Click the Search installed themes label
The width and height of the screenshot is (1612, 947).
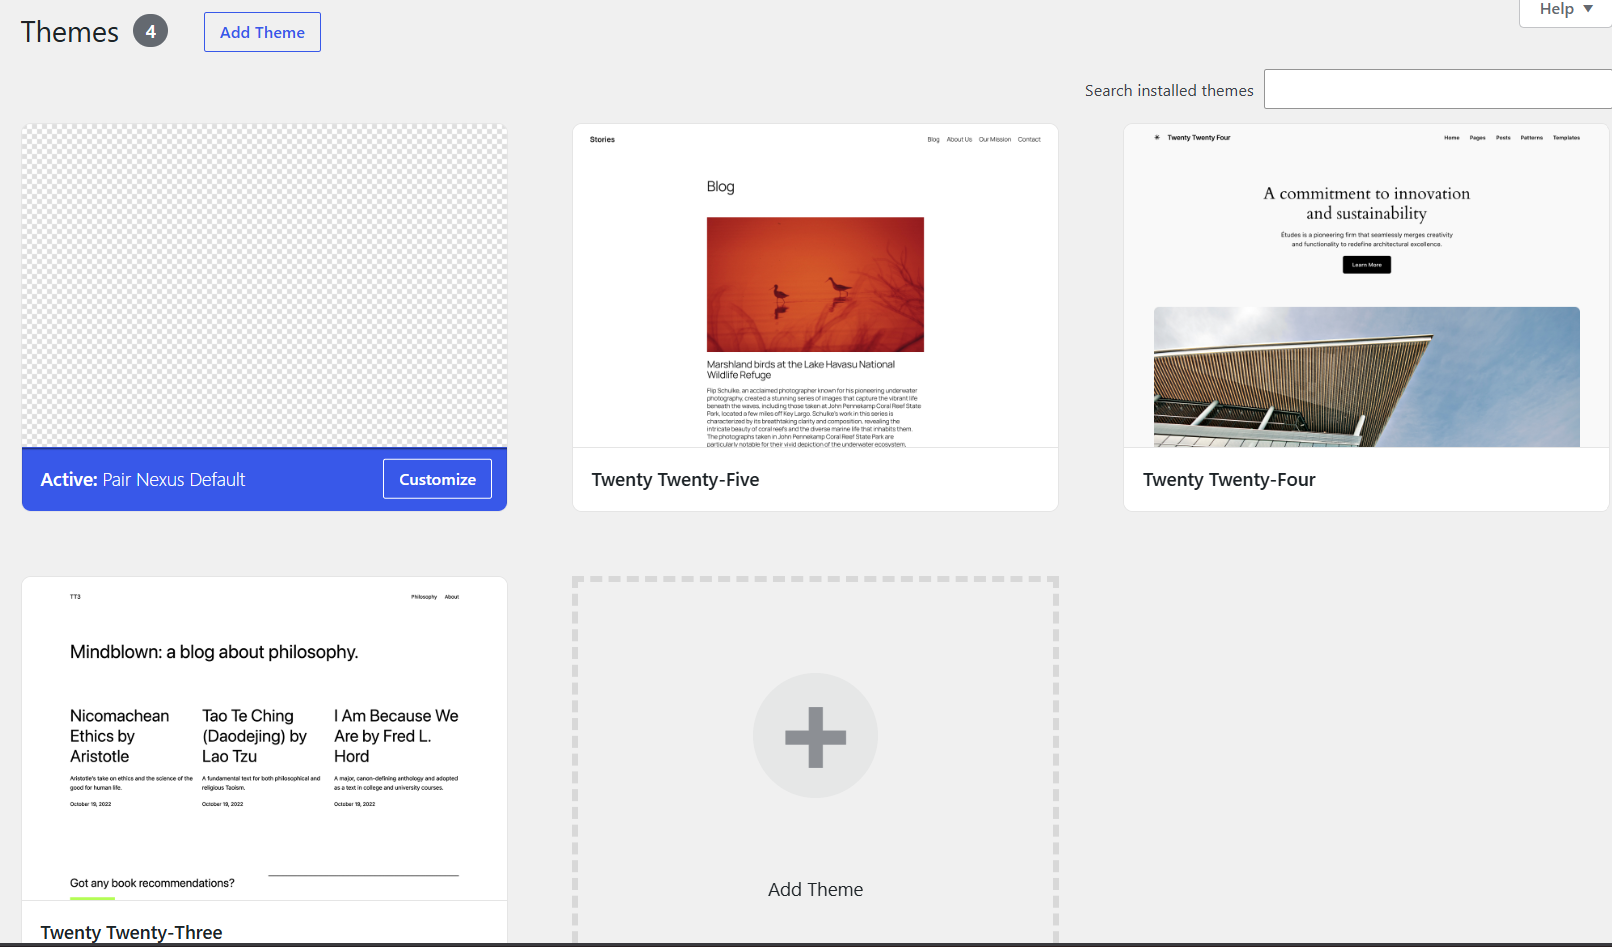[x=1169, y=90]
